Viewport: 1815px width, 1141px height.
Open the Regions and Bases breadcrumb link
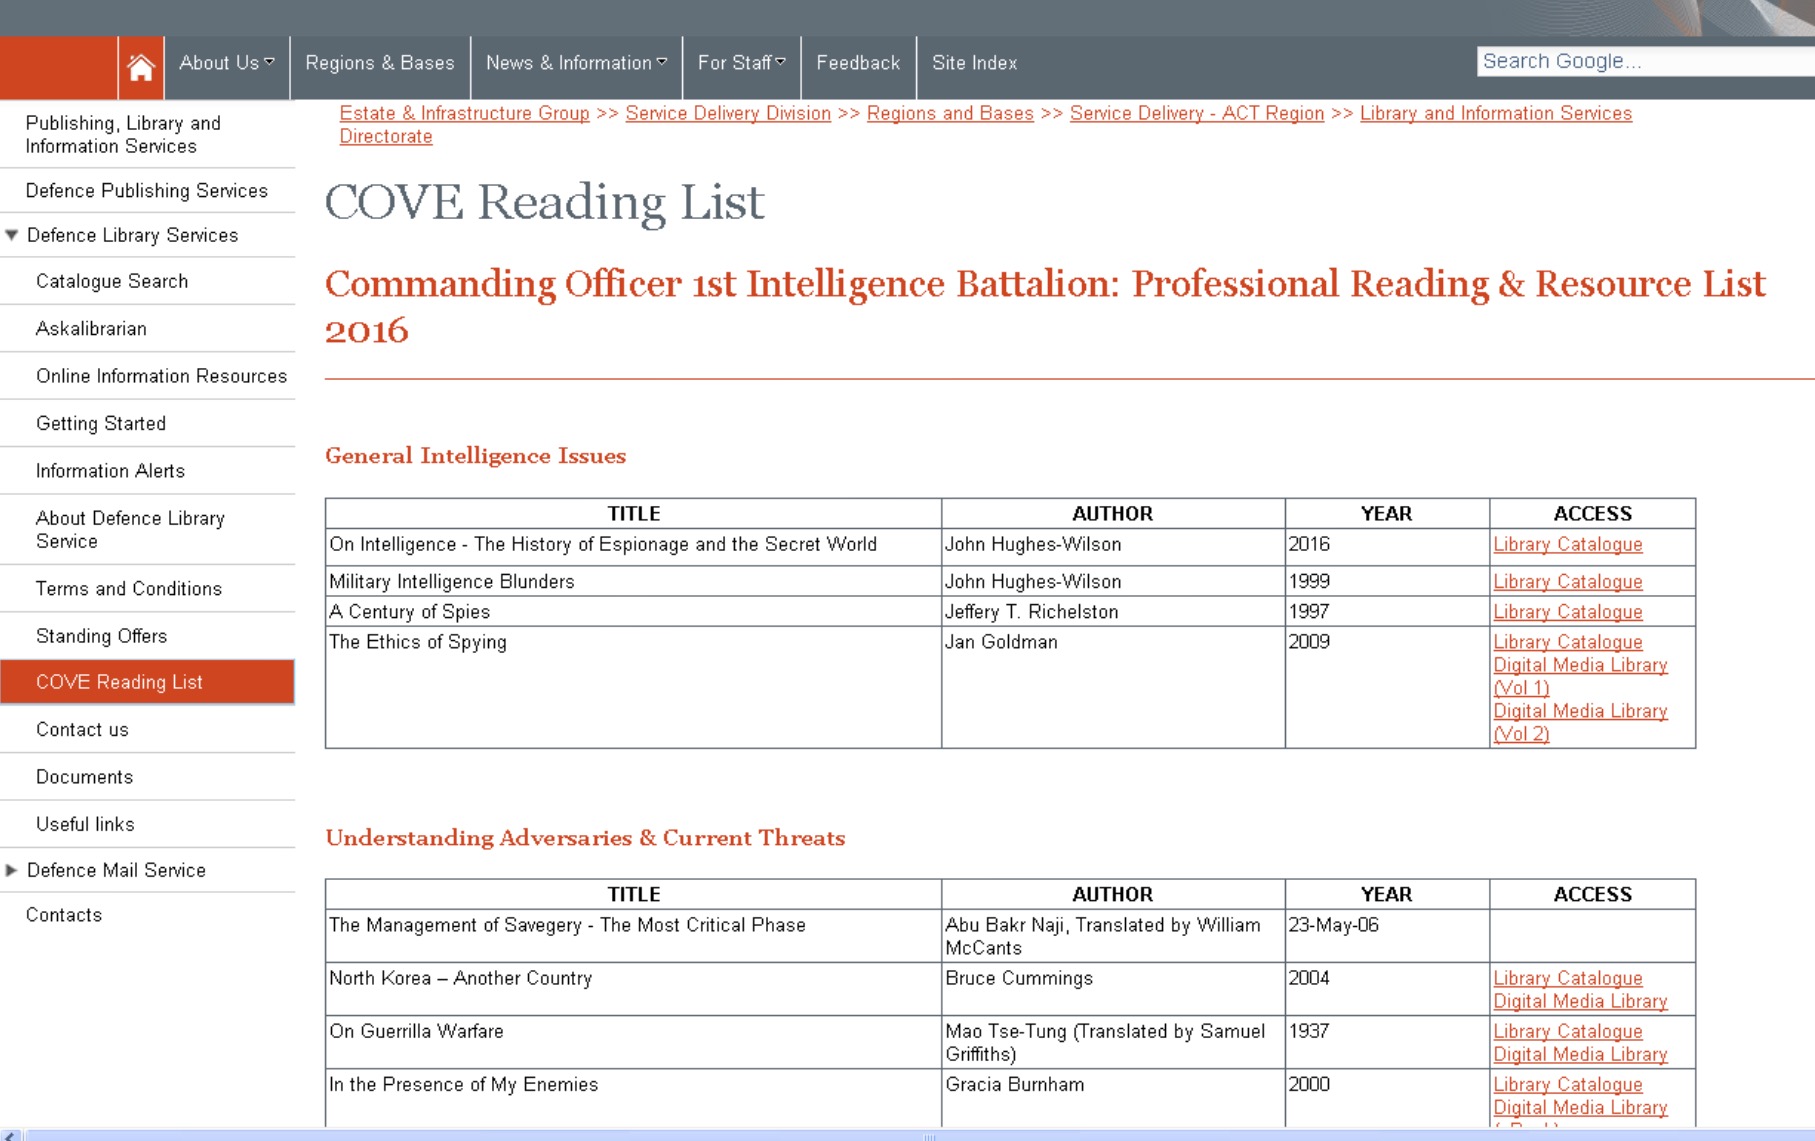(x=948, y=113)
